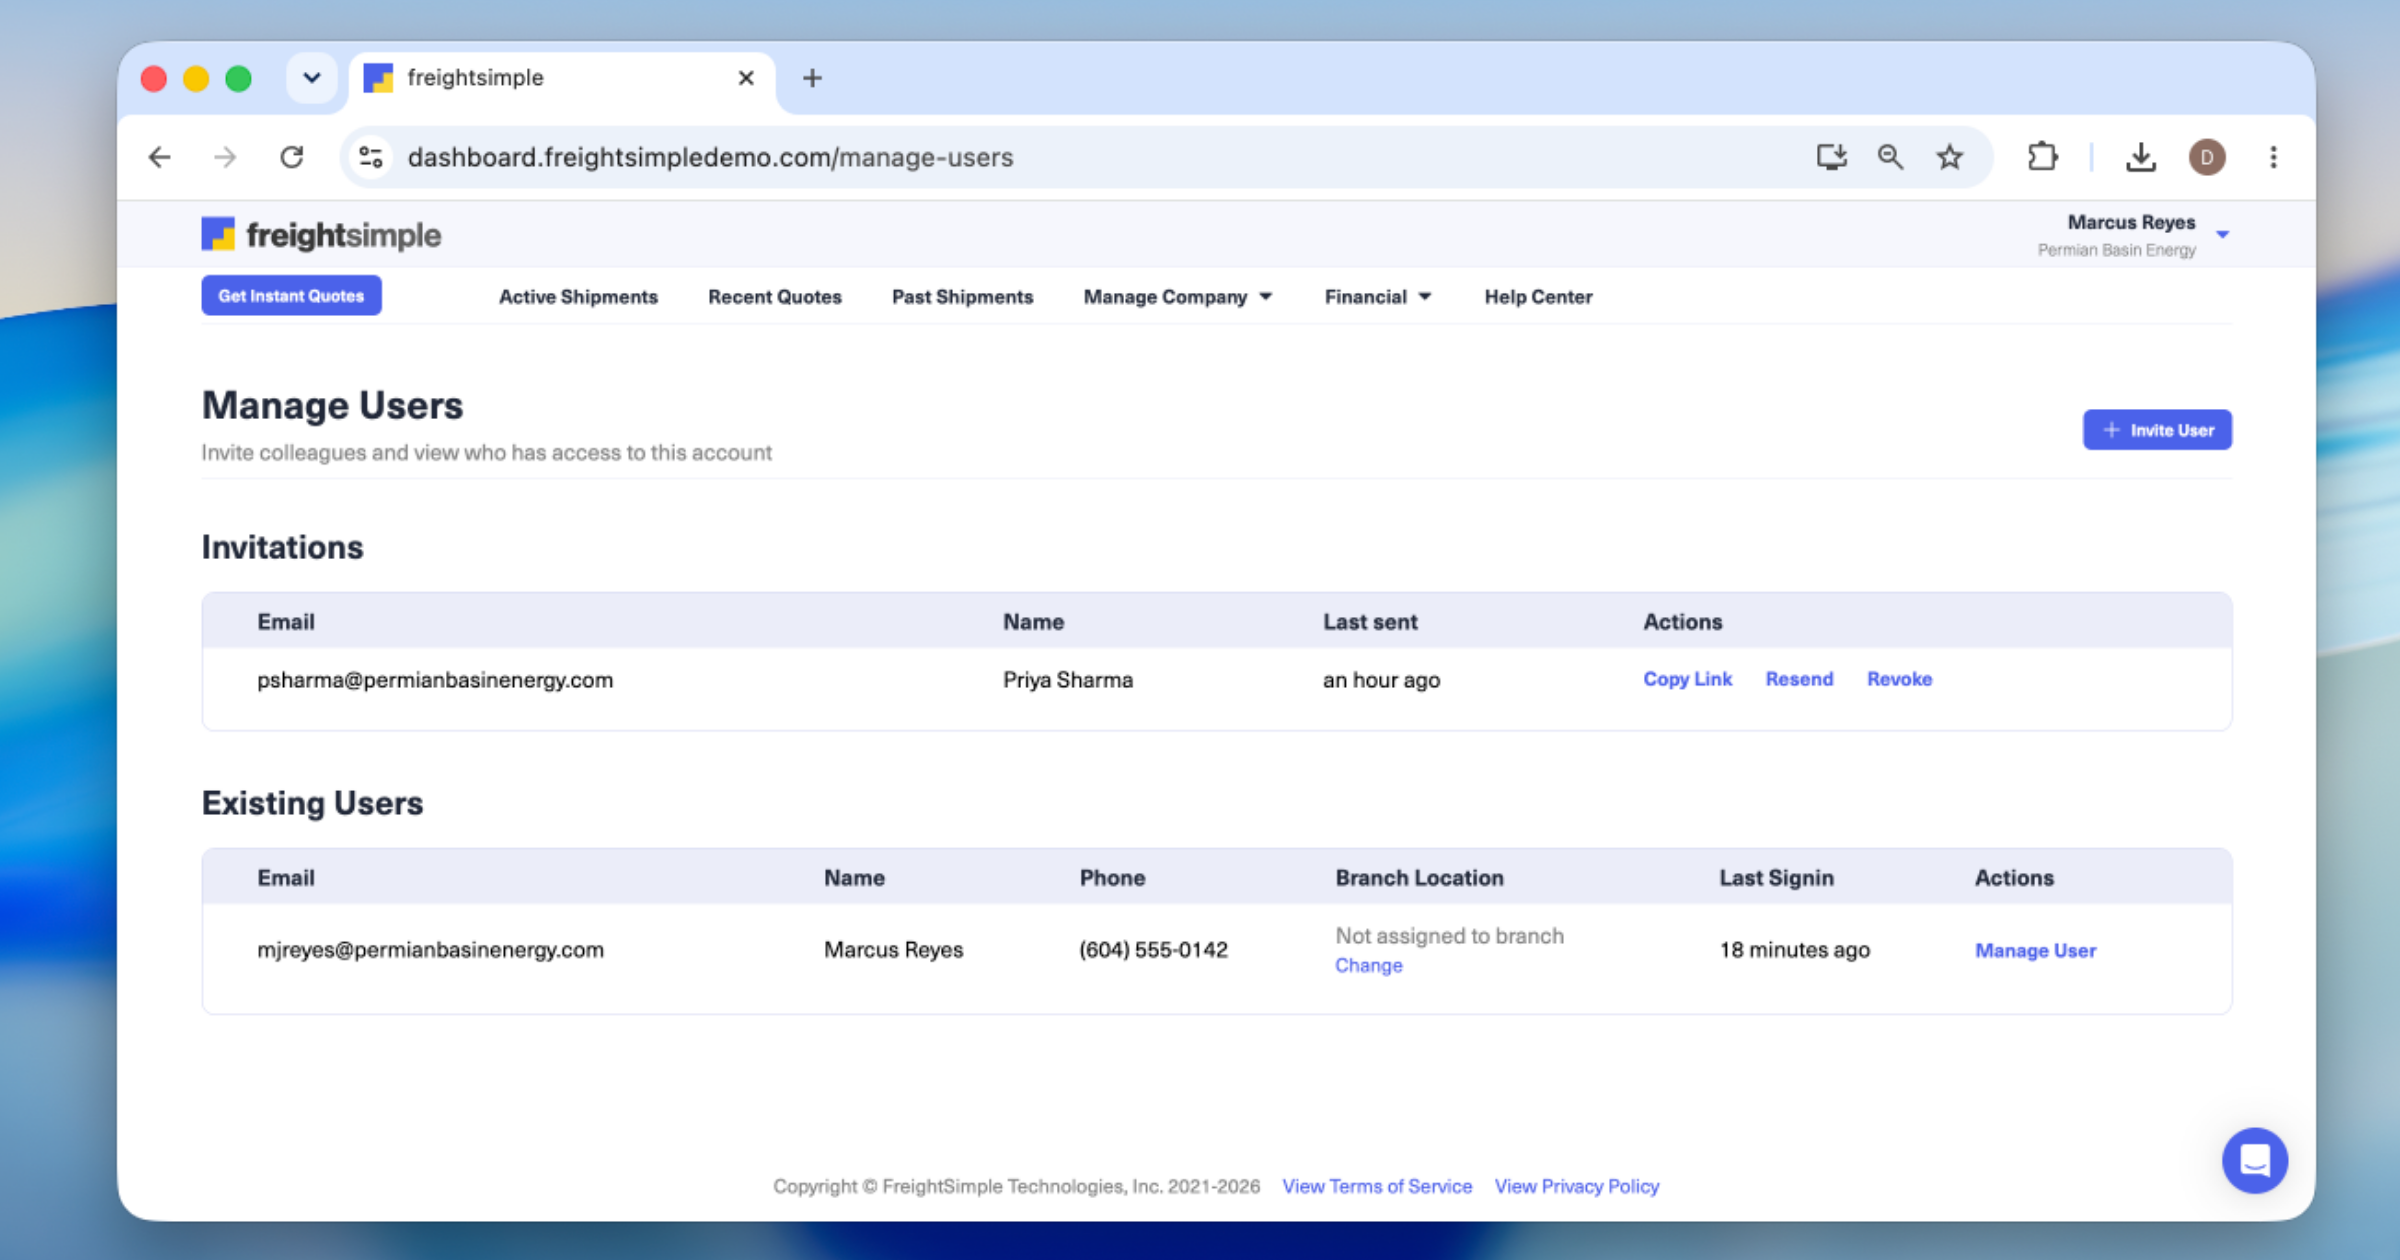View Terms of Service link
Image resolution: width=2400 pixels, height=1260 pixels.
[x=1377, y=1186]
